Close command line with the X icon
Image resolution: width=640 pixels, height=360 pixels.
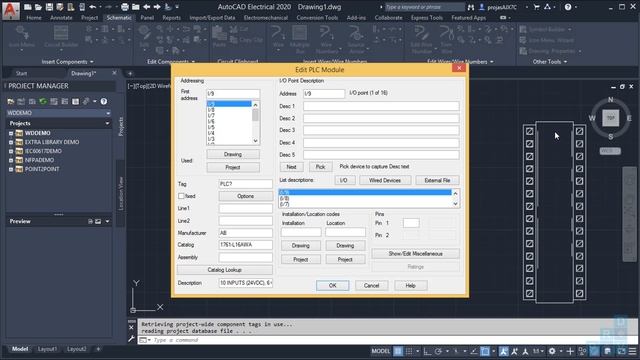pos(131,327)
